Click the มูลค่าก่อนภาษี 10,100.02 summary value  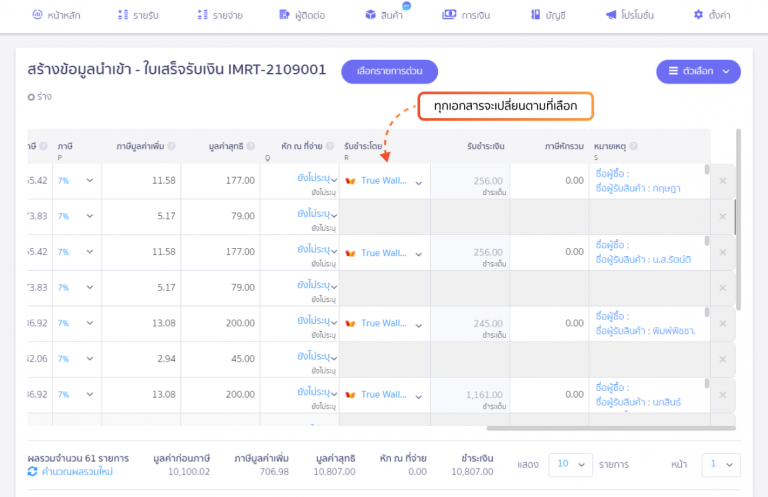189,472
